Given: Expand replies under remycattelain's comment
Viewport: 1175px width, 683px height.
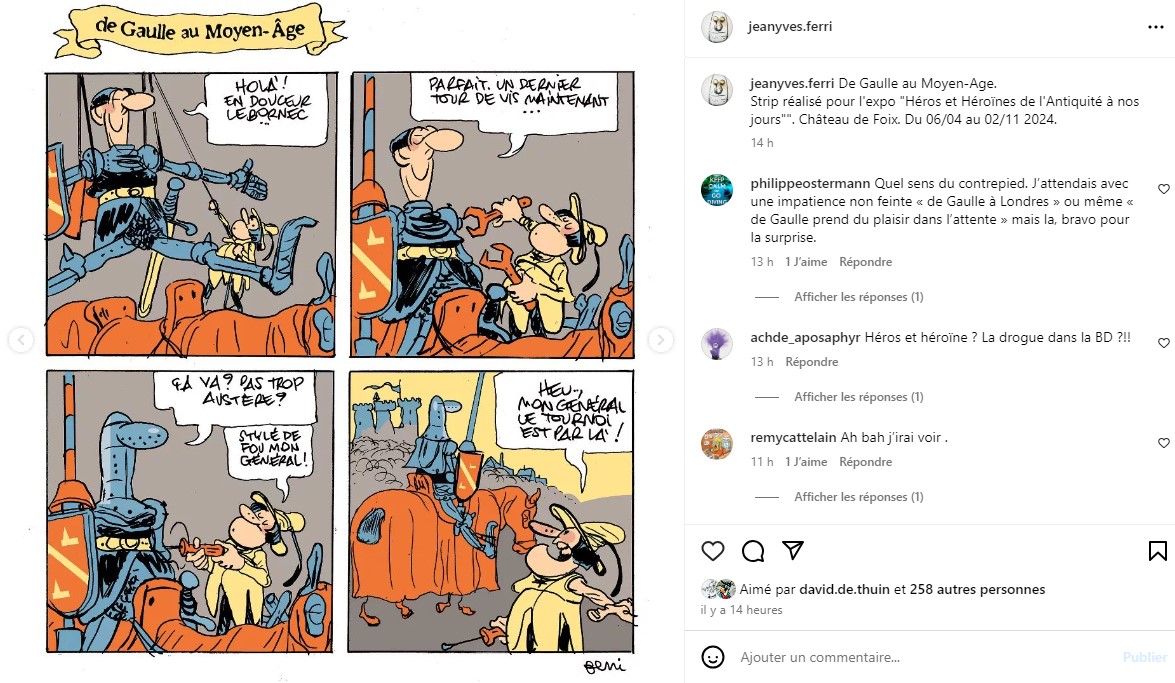Looking at the screenshot, I should [858, 496].
